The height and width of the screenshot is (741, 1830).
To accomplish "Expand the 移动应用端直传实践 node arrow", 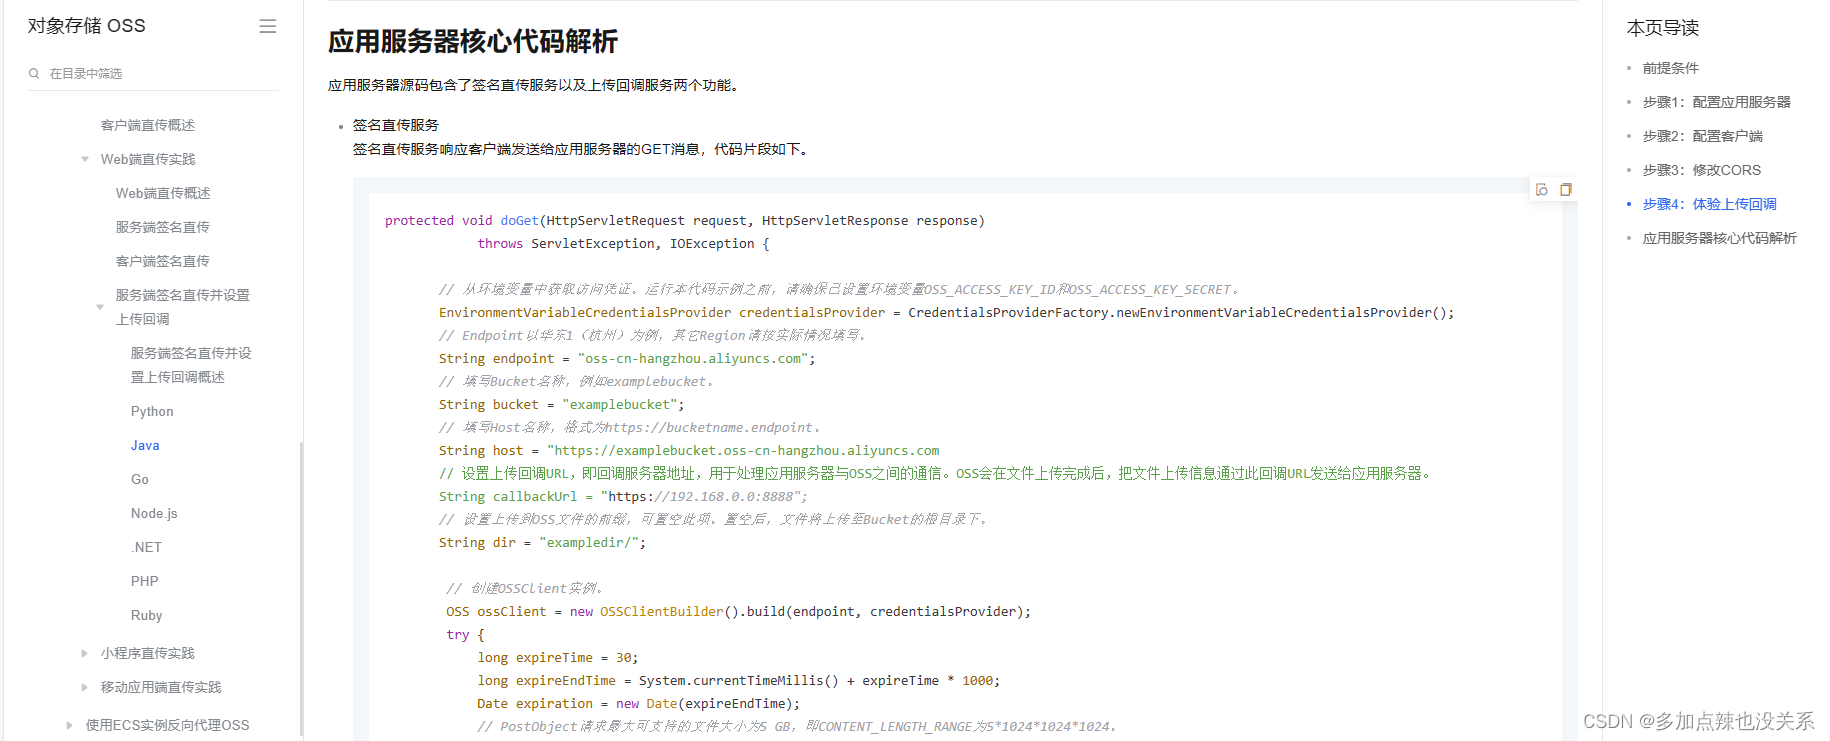I will pos(85,687).
